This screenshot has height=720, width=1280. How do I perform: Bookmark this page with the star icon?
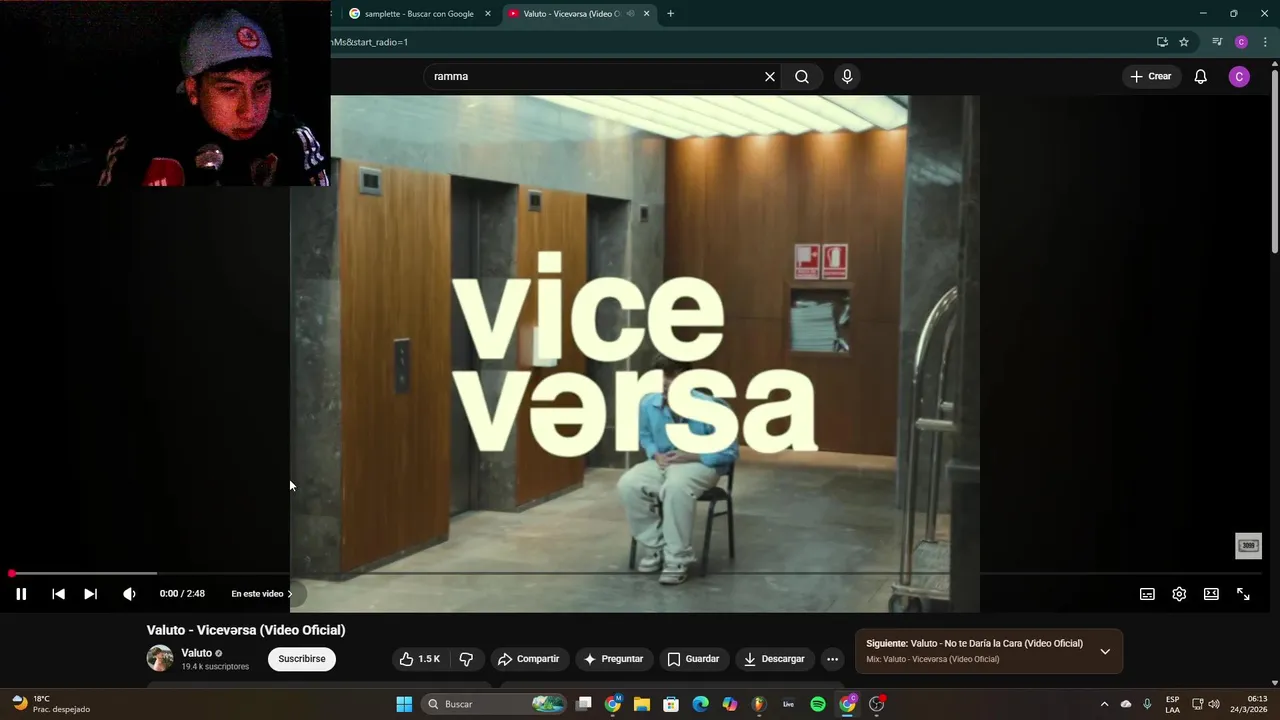[1184, 42]
